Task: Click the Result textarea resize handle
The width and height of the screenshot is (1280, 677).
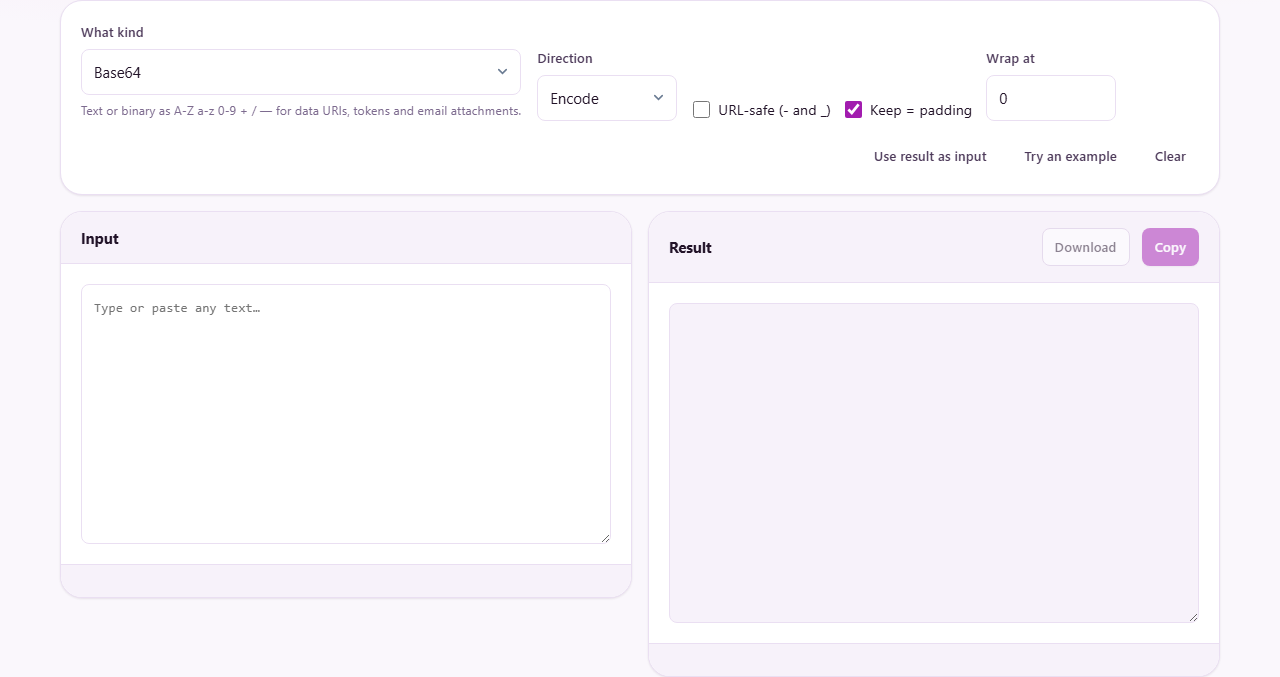Action: pos(1193,617)
